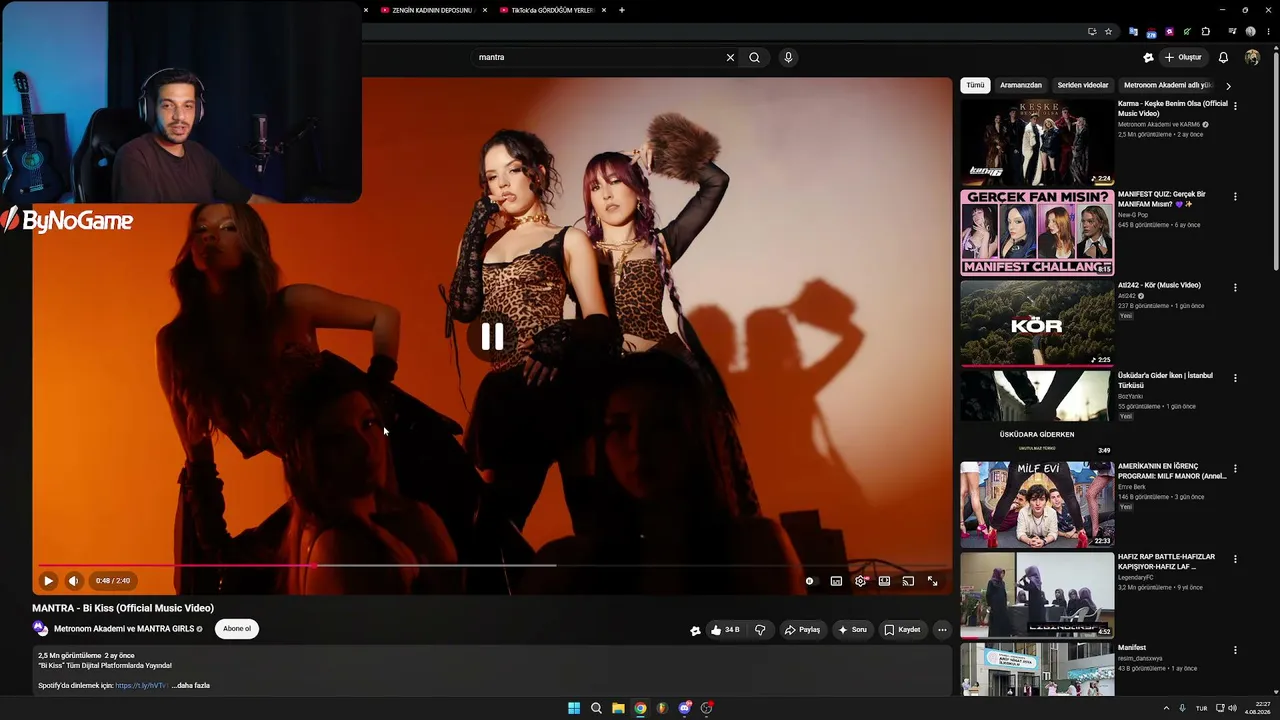Open YouTube notifications bell
The height and width of the screenshot is (720, 1280).
tap(1223, 58)
